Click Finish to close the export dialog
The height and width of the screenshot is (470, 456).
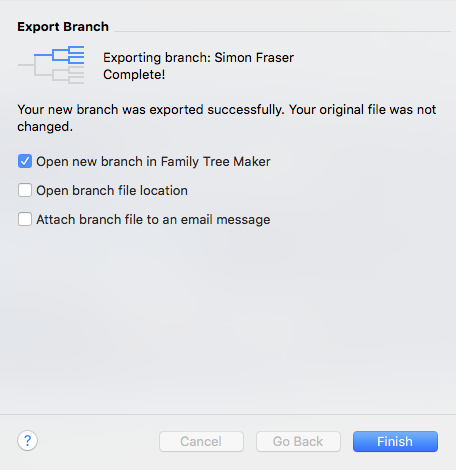(x=395, y=441)
